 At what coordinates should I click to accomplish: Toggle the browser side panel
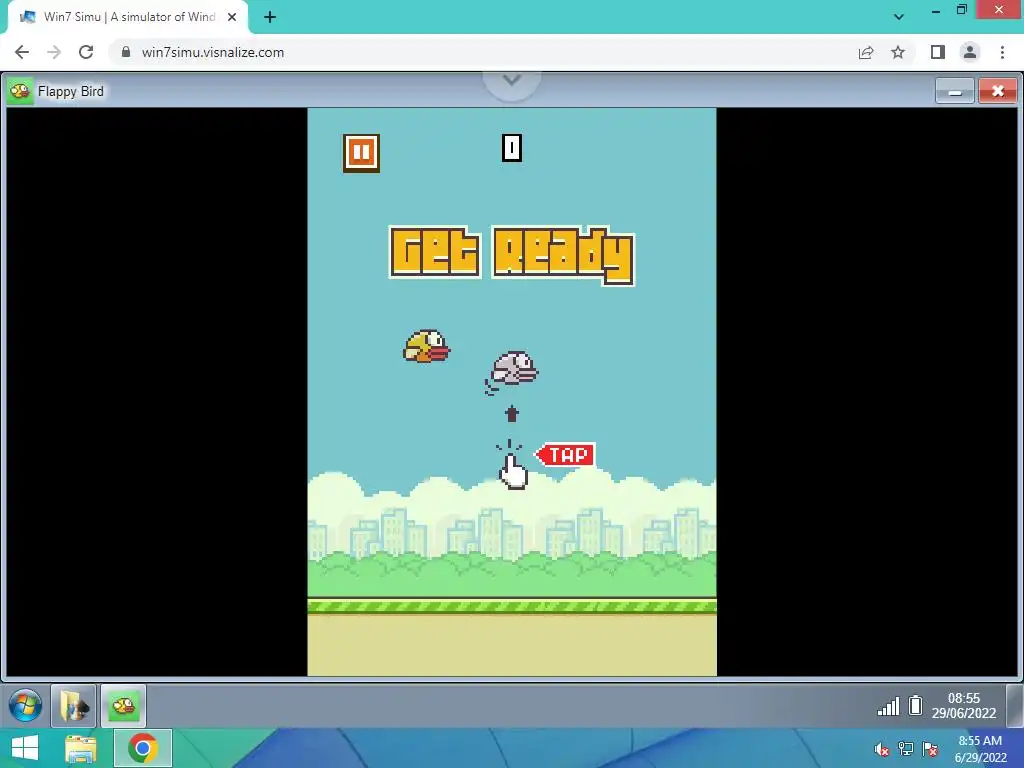pos(938,52)
